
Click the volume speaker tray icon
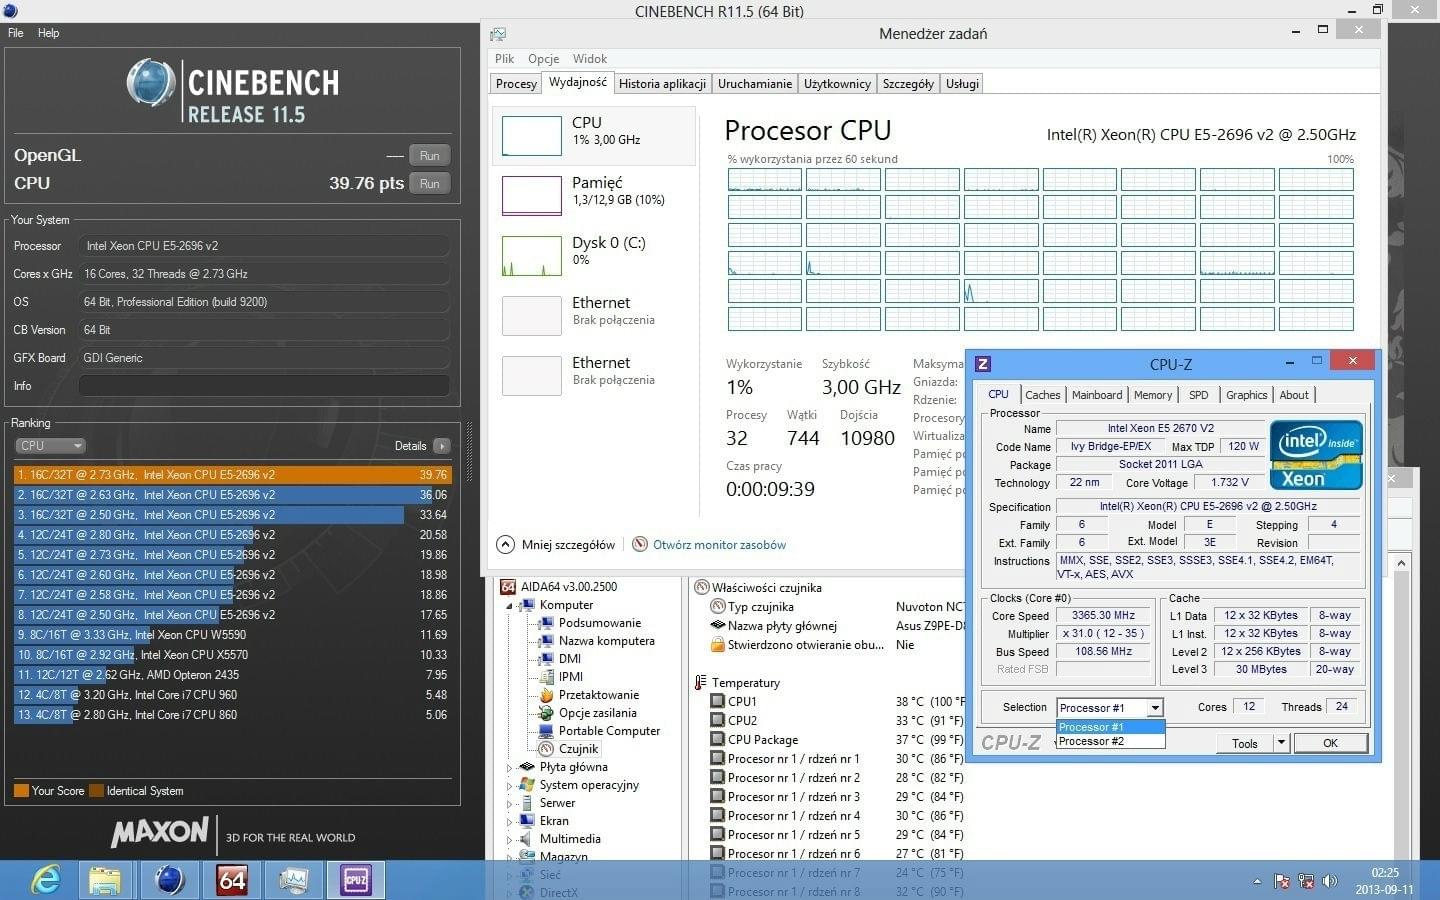pyautogui.click(x=1329, y=881)
